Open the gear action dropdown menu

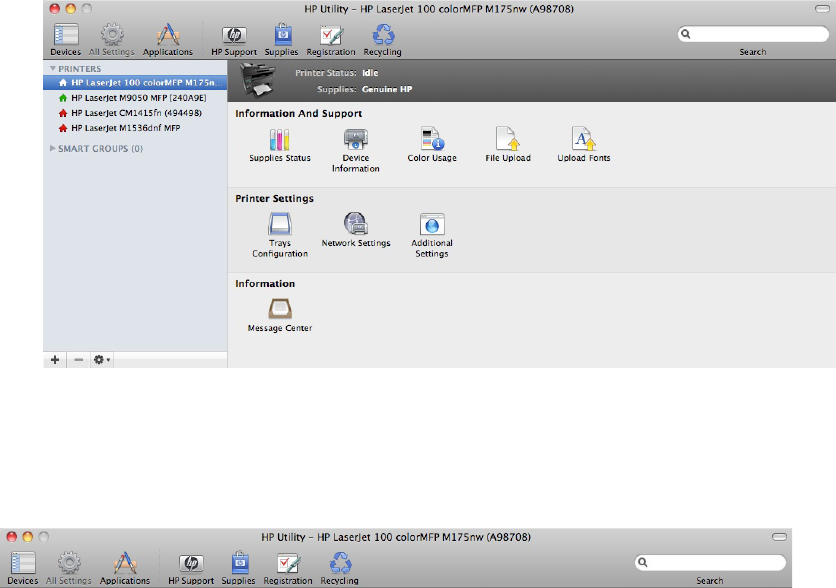pyautogui.click(x=102, y=360)
